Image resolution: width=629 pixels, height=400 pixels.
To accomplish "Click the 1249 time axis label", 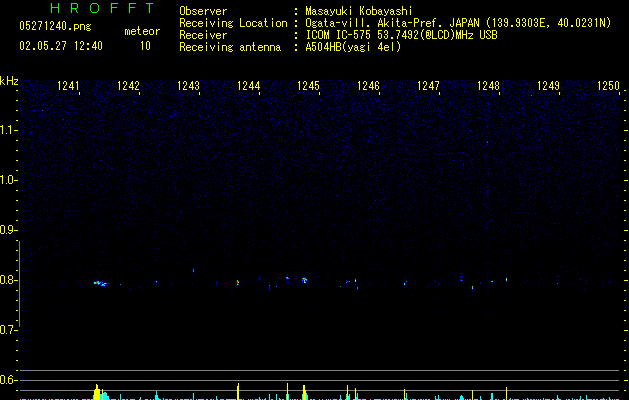I will coord(548,86).
